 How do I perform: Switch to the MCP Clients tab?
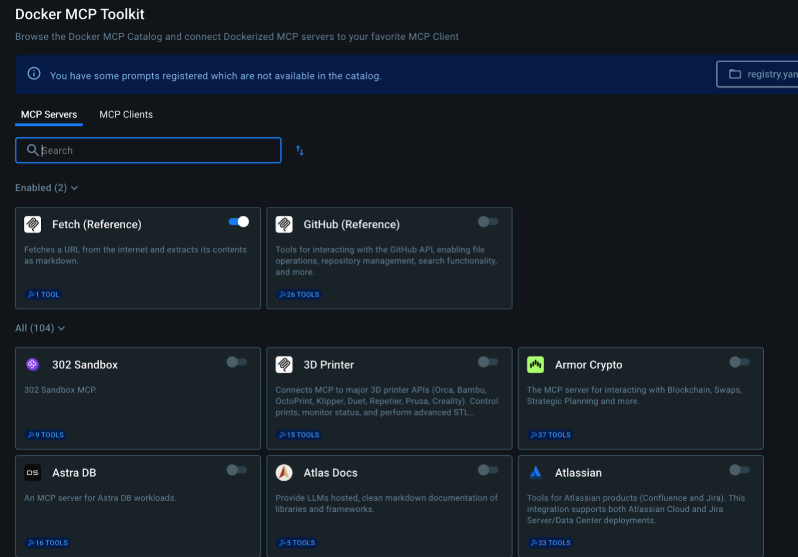coord(126,115)
